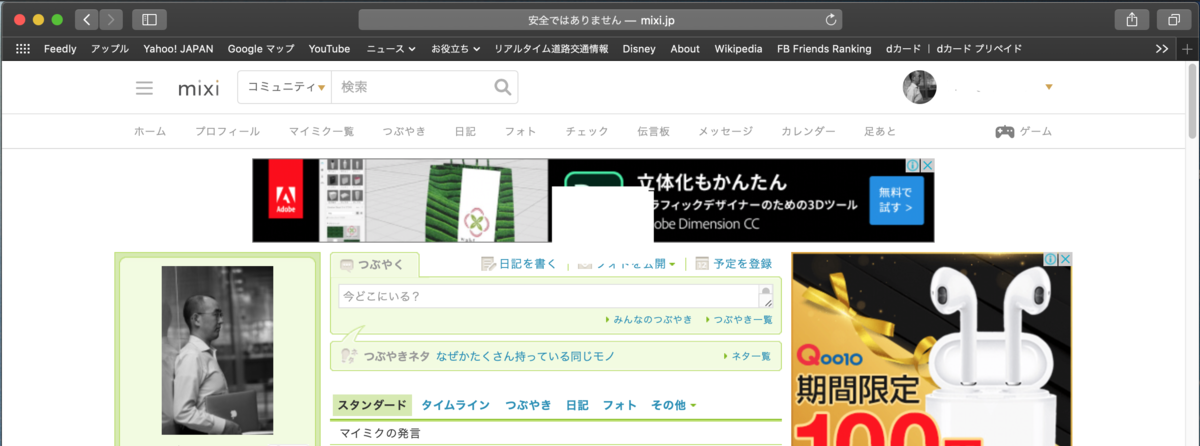Open the ホーム navigation item
Image resolution: width=1200 pixels, height=446 pixels.
pos(150,131)
